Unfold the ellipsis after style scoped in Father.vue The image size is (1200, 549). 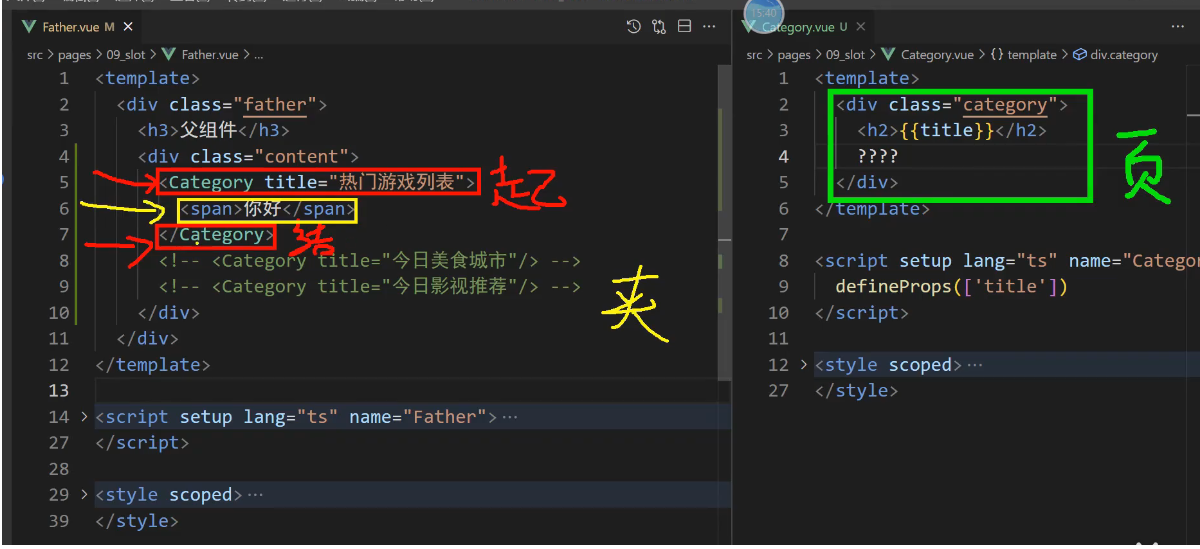255,495
